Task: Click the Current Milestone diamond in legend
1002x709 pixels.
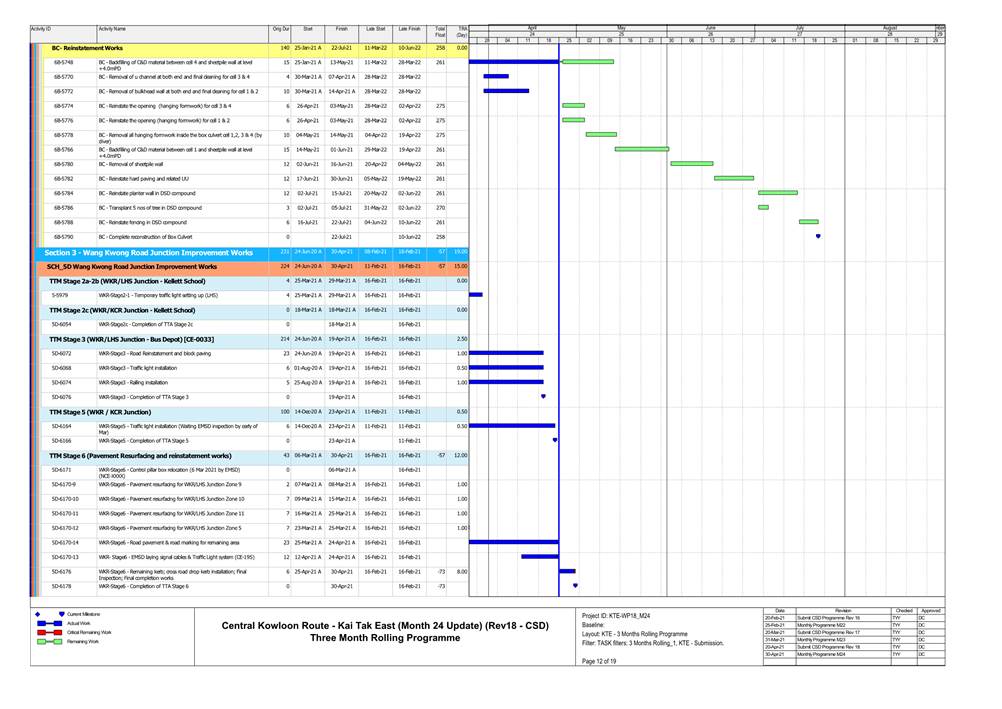Action: click(x=61, y=613)
